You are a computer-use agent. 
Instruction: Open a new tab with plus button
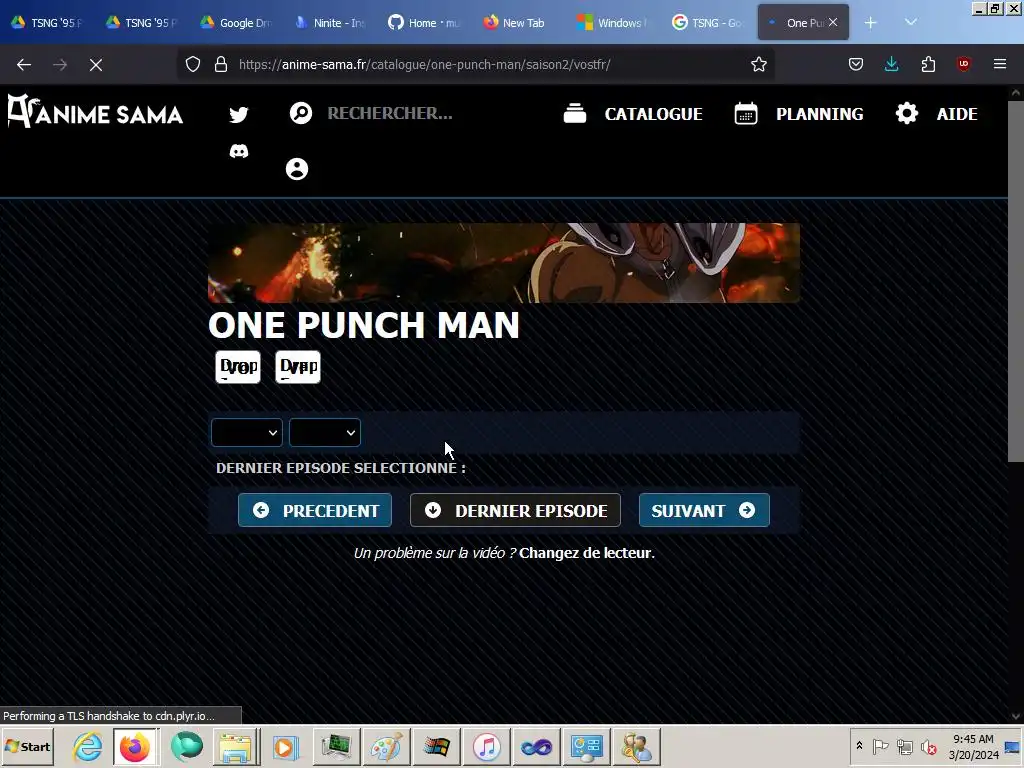[871, 23]
